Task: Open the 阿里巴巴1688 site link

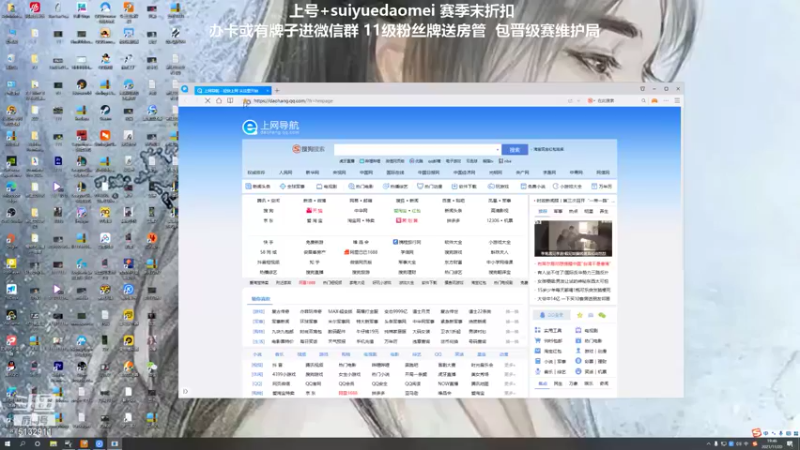Action: (361, 252)
